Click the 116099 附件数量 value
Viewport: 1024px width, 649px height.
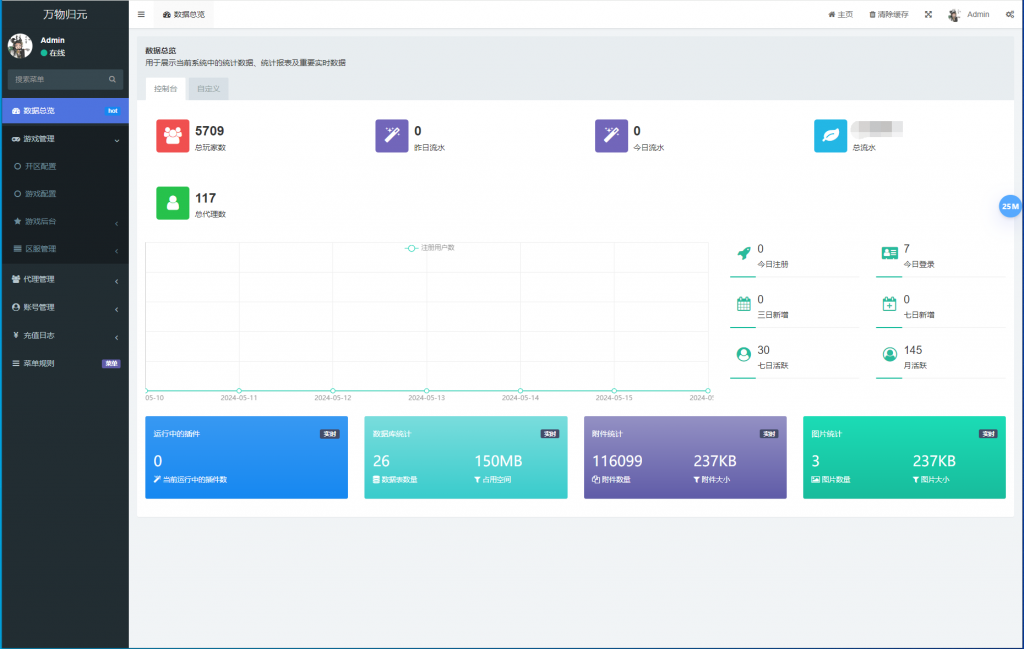tap(617, 462)
